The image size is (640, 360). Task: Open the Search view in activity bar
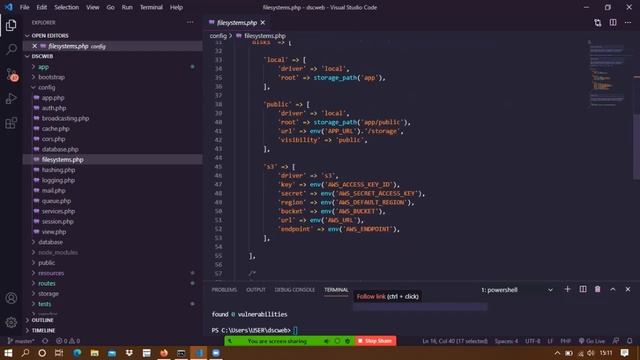coord(11,49)
